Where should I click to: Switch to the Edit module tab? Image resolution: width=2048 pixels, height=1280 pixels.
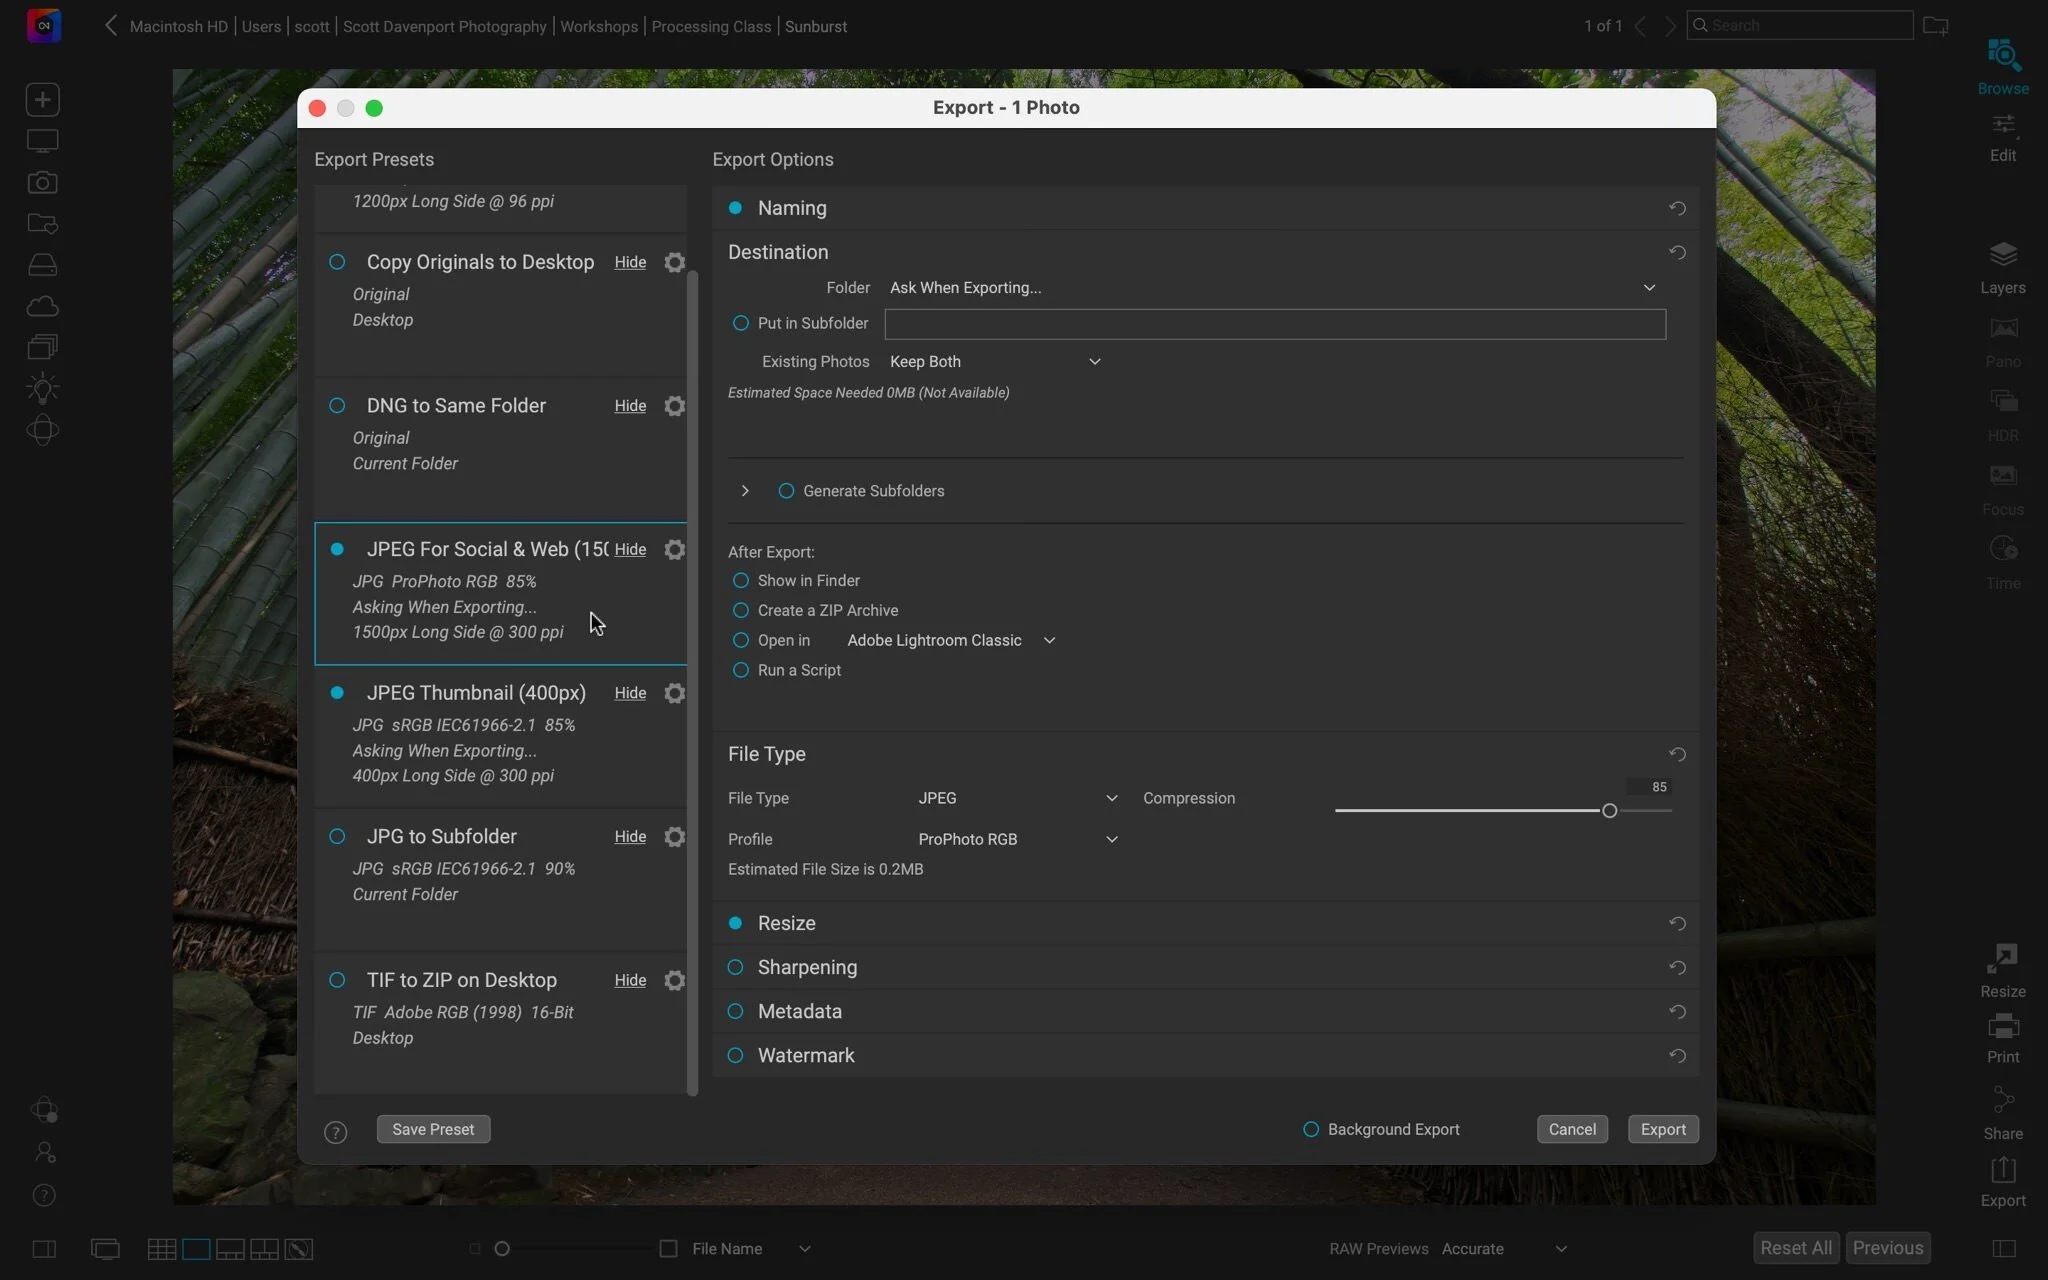2002,137
